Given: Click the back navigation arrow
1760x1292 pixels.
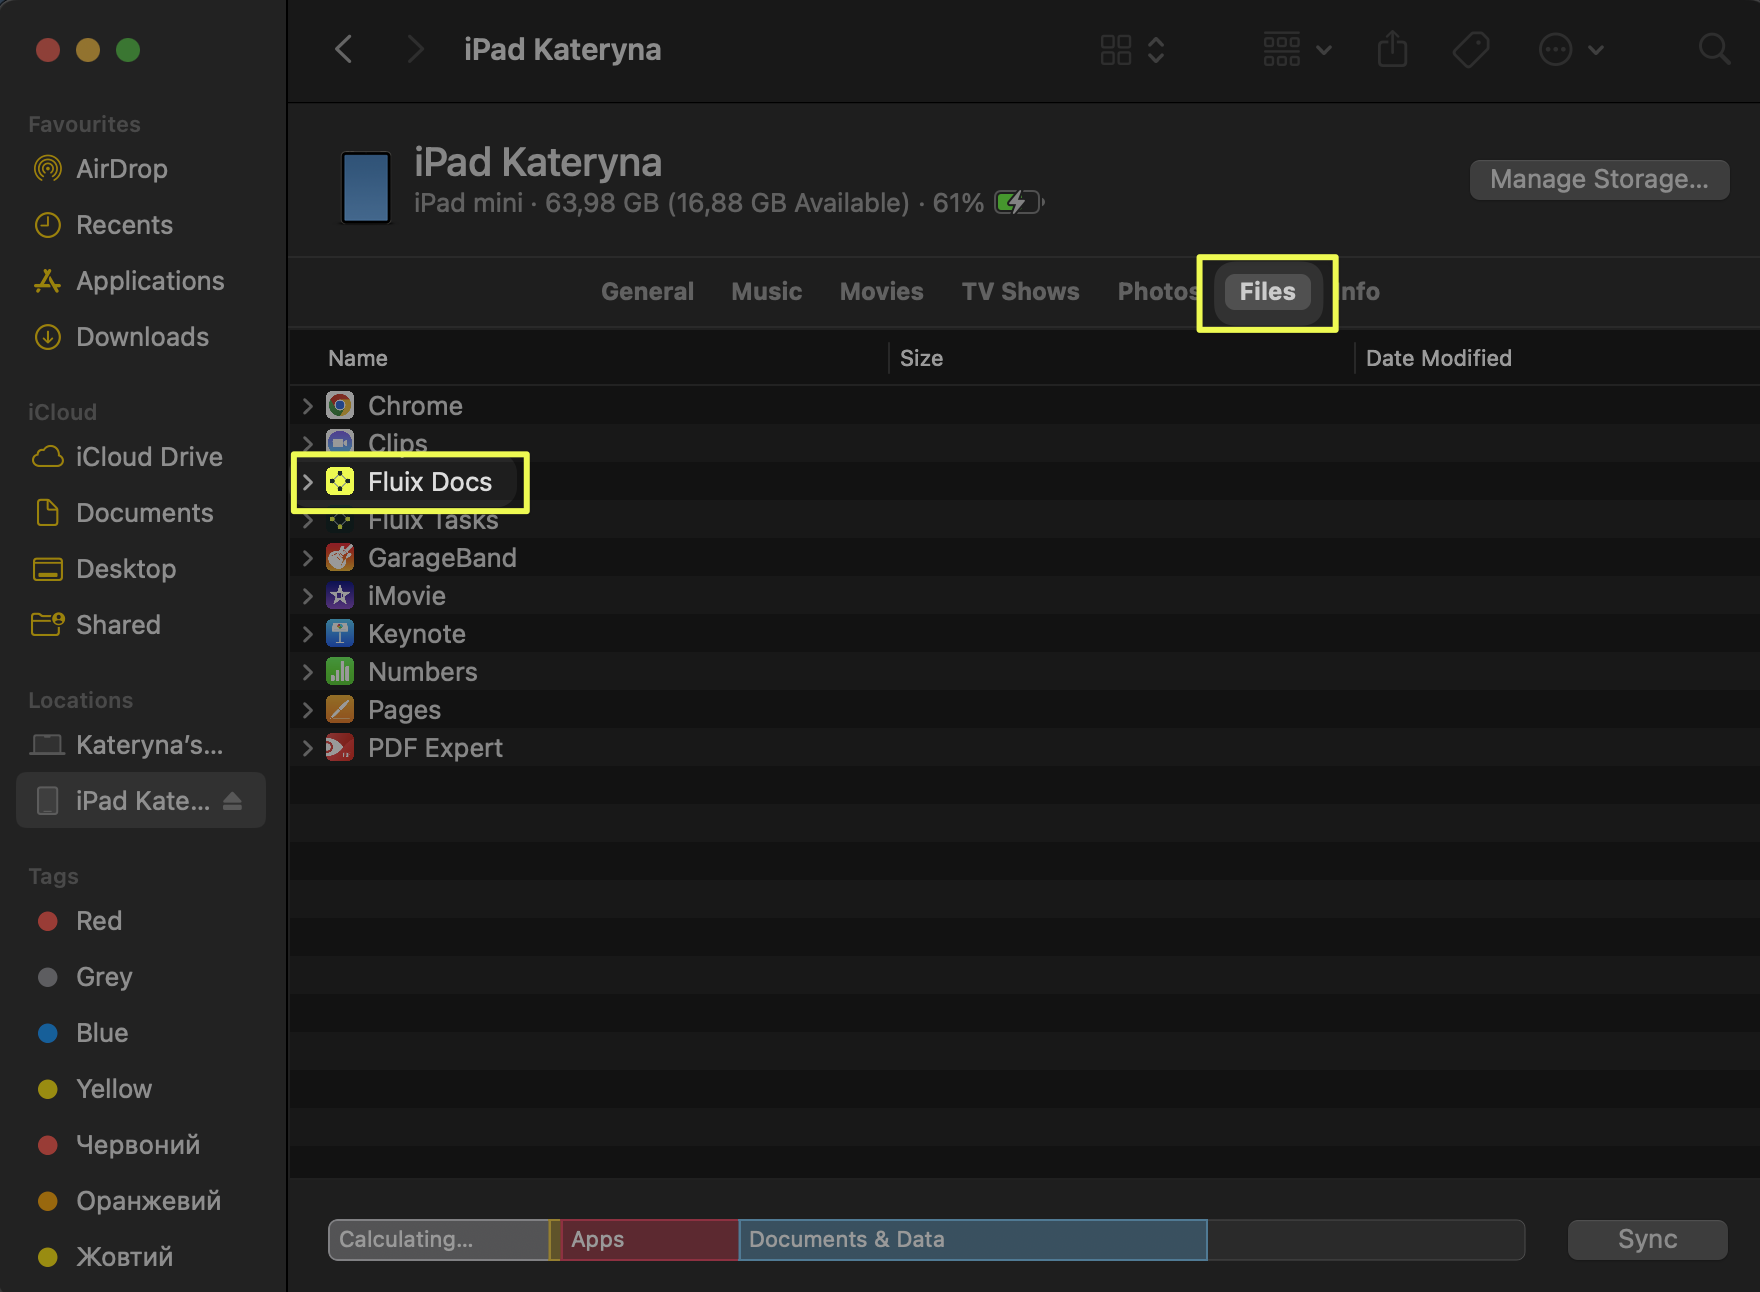Looking at the screenshot, I should (x=344, y=49).
